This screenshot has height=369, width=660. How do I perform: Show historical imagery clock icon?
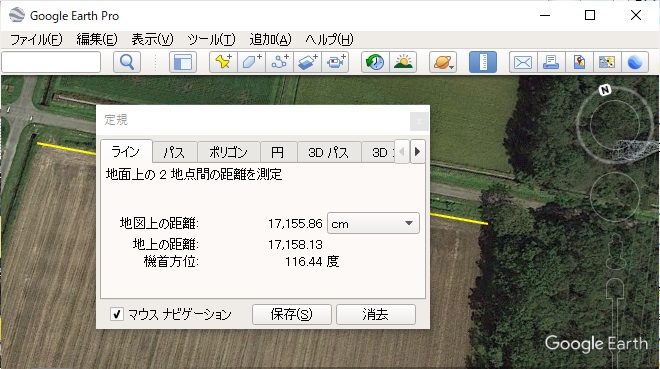tap(375, 62)
